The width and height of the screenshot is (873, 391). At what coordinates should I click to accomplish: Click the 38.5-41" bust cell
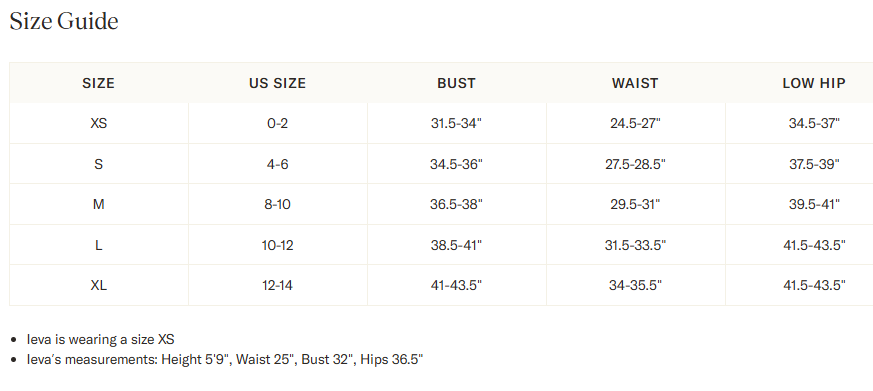[456, 245]
